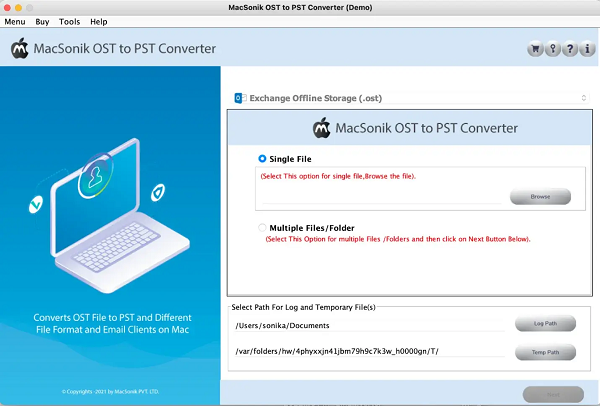Open the Tools menu
This screenshot has width=600, height=406.
tap(69, 22)
